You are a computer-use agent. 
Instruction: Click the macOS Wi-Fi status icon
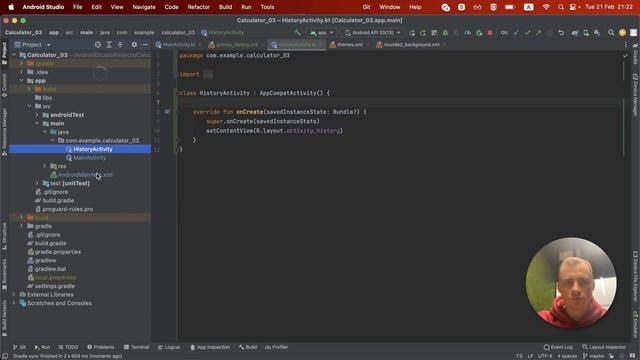546,7
